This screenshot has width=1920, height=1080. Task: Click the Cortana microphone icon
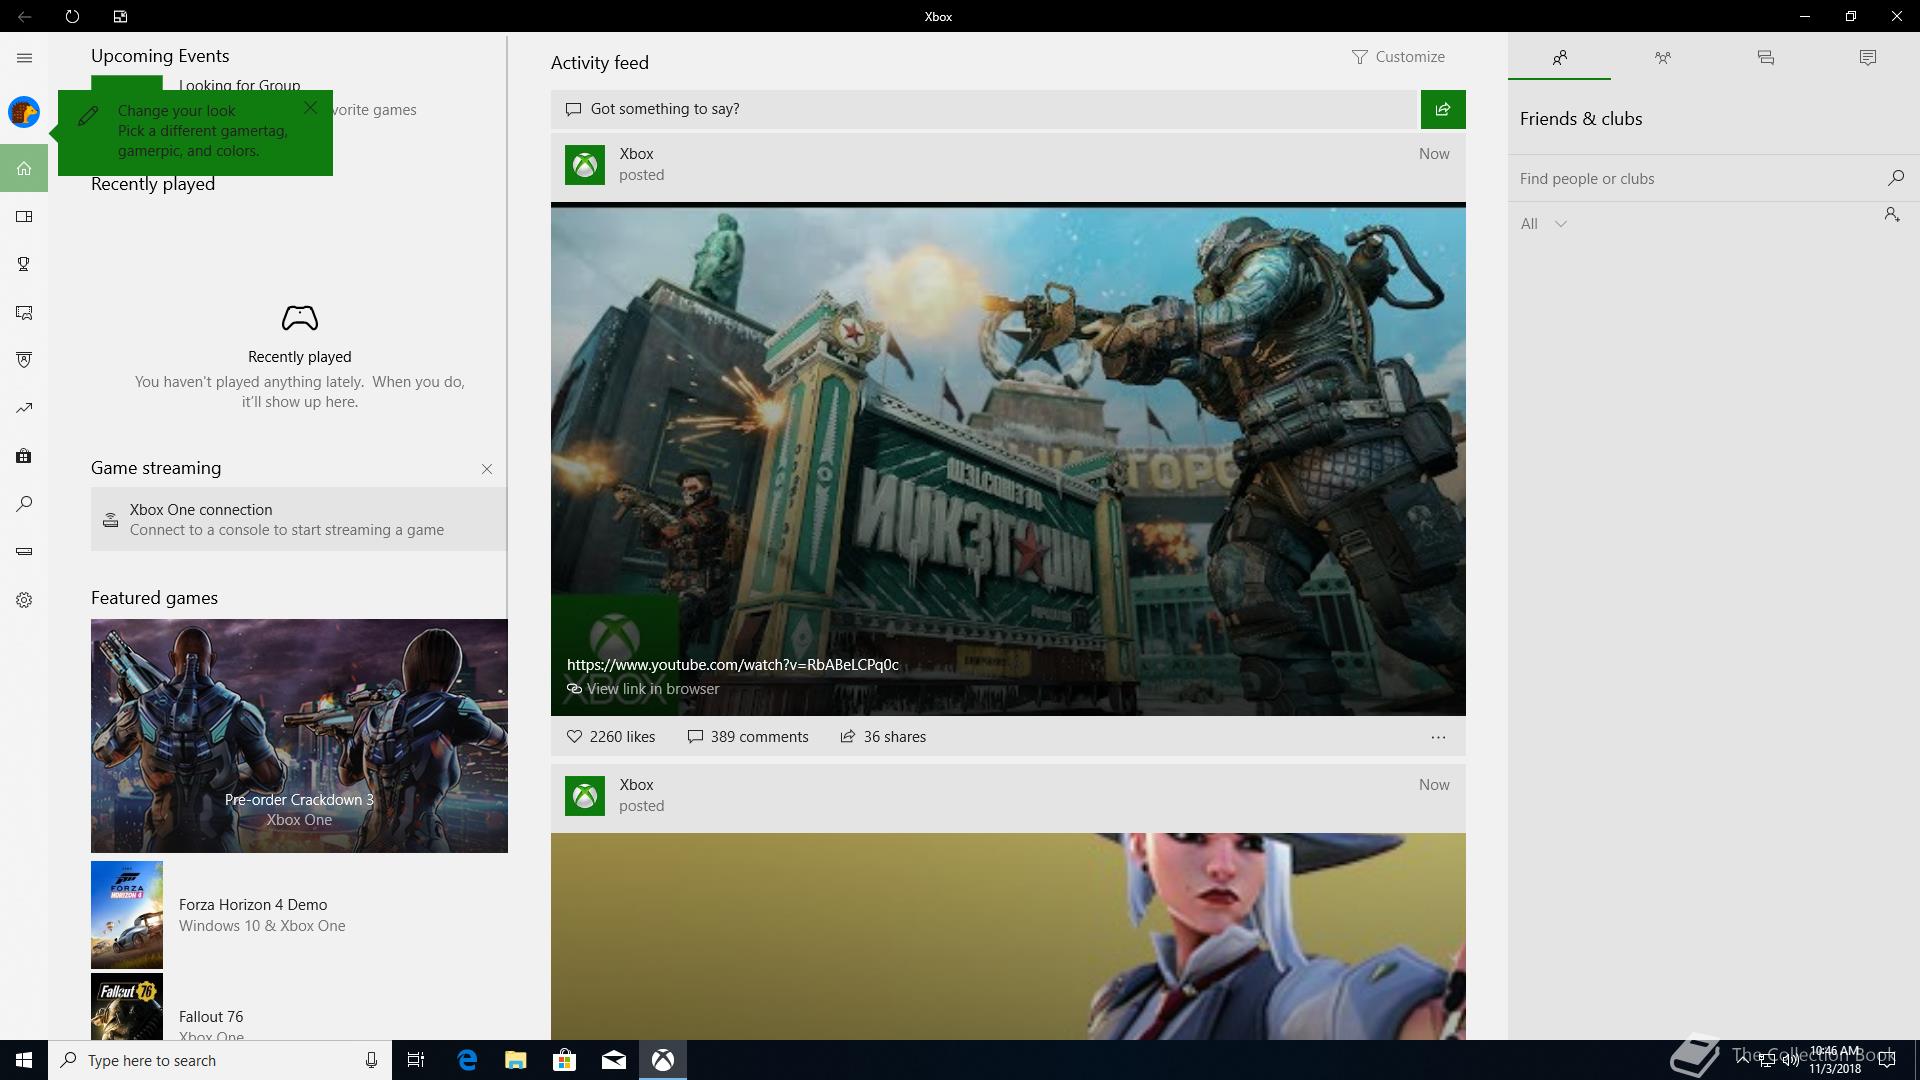click(371, 1060)
